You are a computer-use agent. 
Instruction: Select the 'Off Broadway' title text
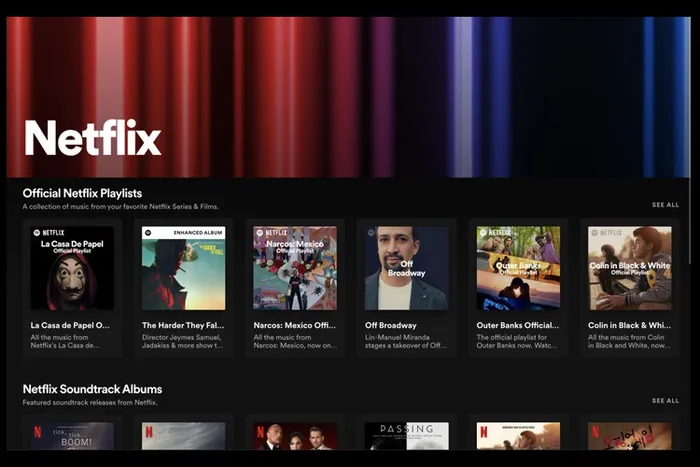point(391,325)
